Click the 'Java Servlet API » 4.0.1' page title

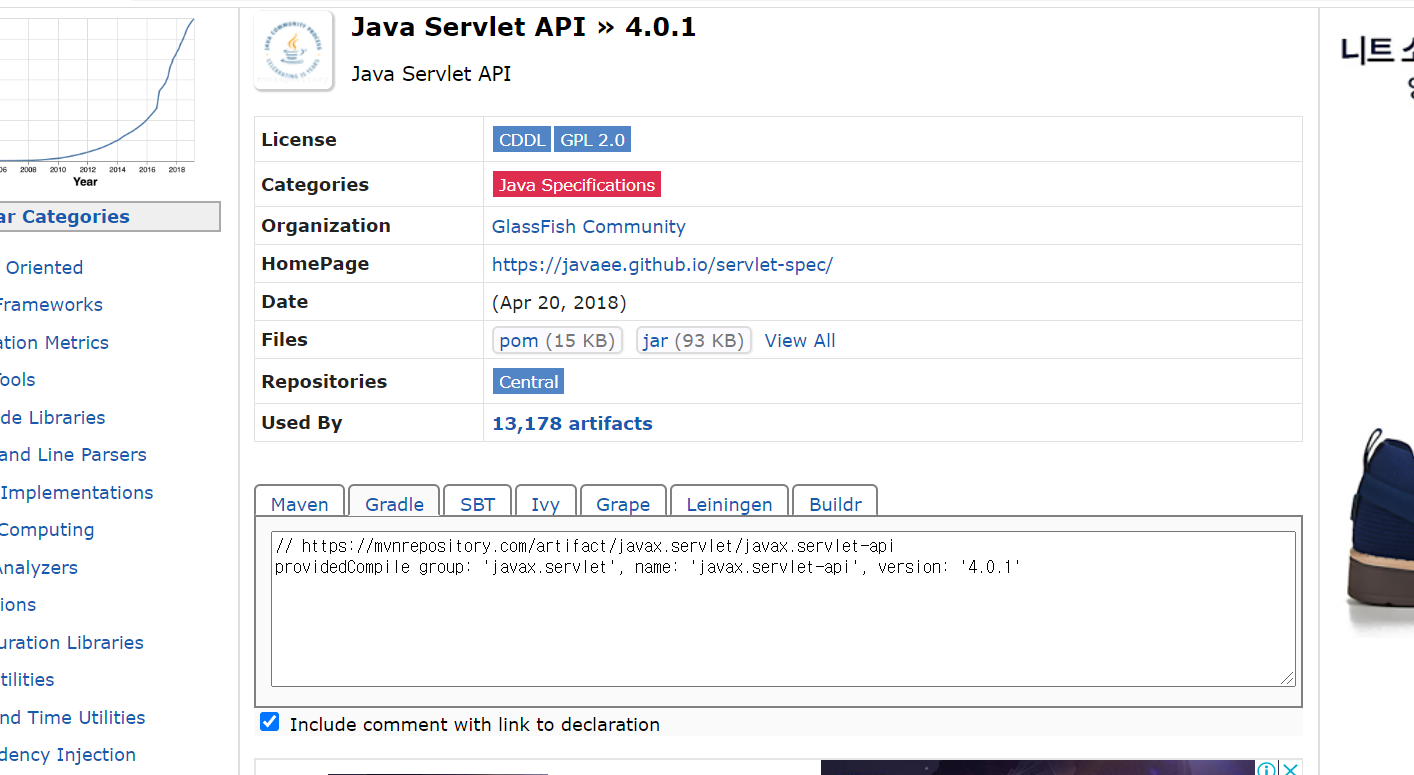click(523, 27)
